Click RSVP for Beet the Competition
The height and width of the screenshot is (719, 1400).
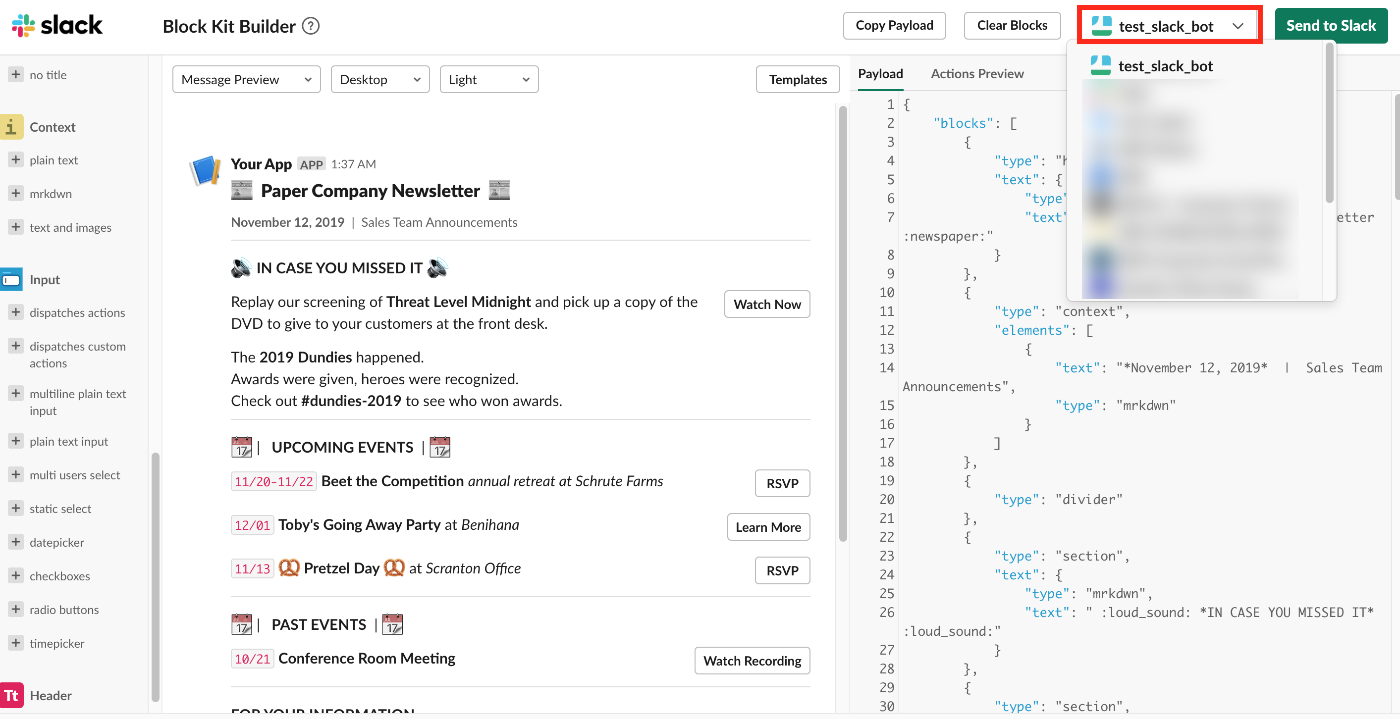click(782, 483)
